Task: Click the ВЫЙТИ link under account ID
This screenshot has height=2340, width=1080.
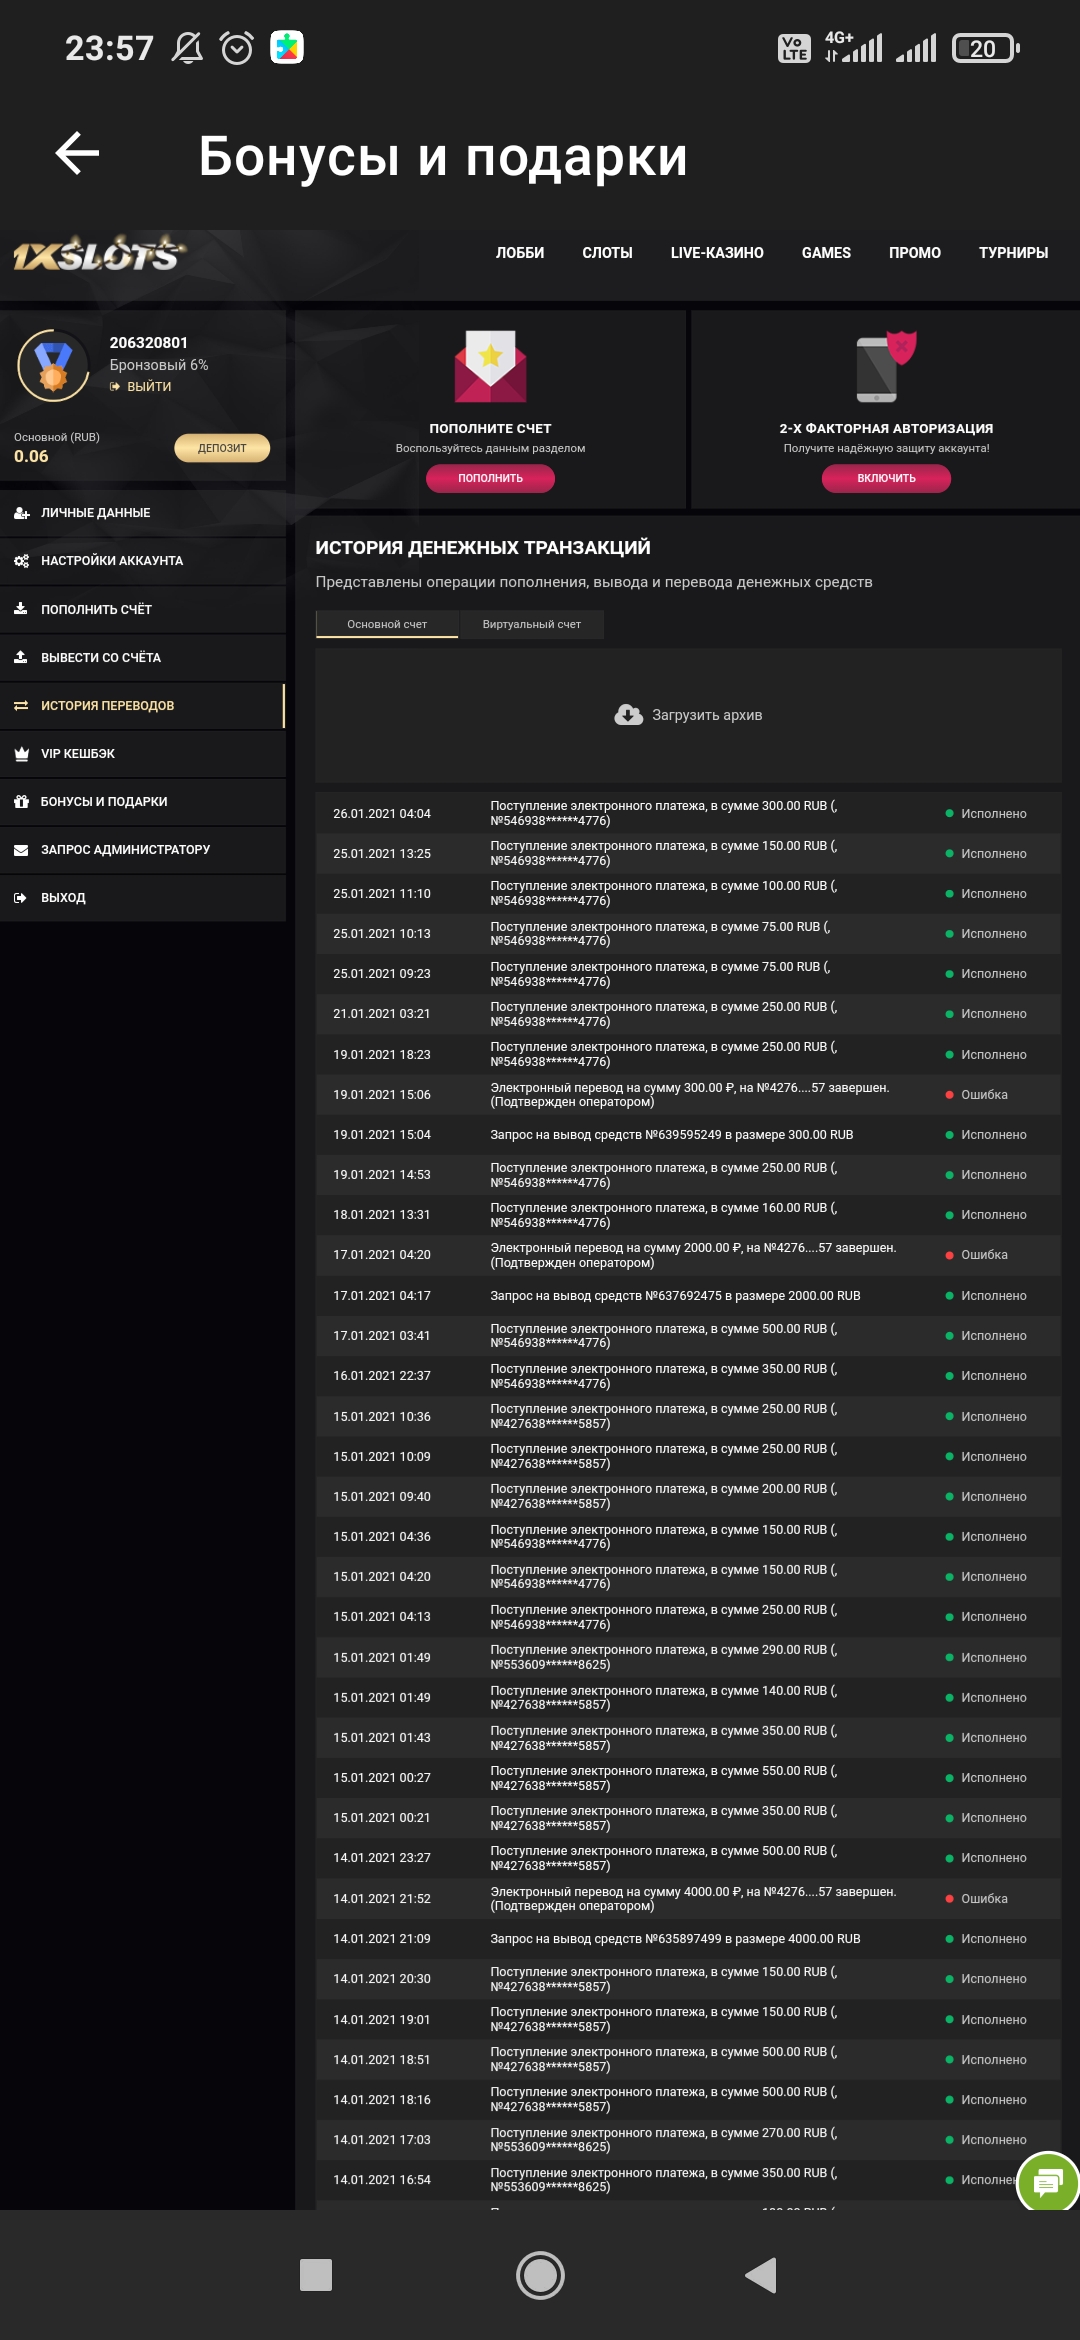Action: pyautogui.click(x=148, y=387)
